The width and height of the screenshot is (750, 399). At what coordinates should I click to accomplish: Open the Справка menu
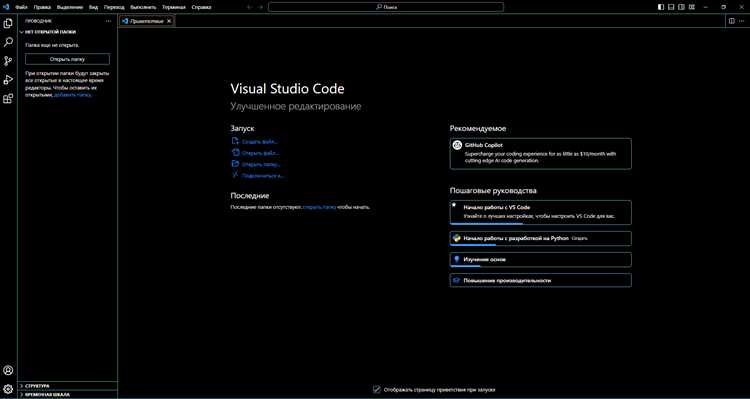point(202,7)
